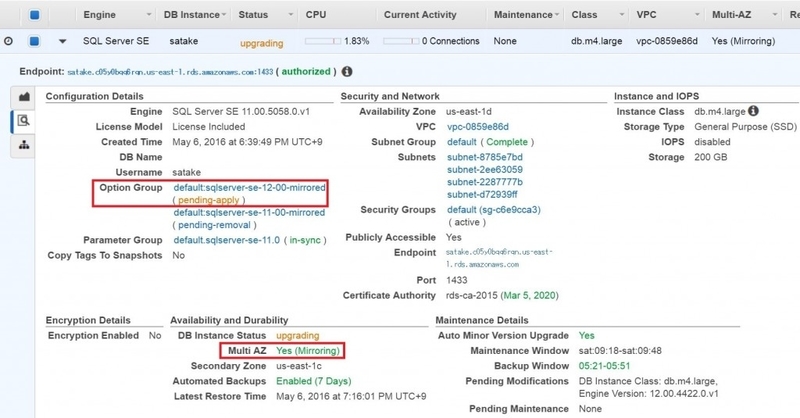
Task: Click the upgrading status in satake row
Action: (261, 43)
